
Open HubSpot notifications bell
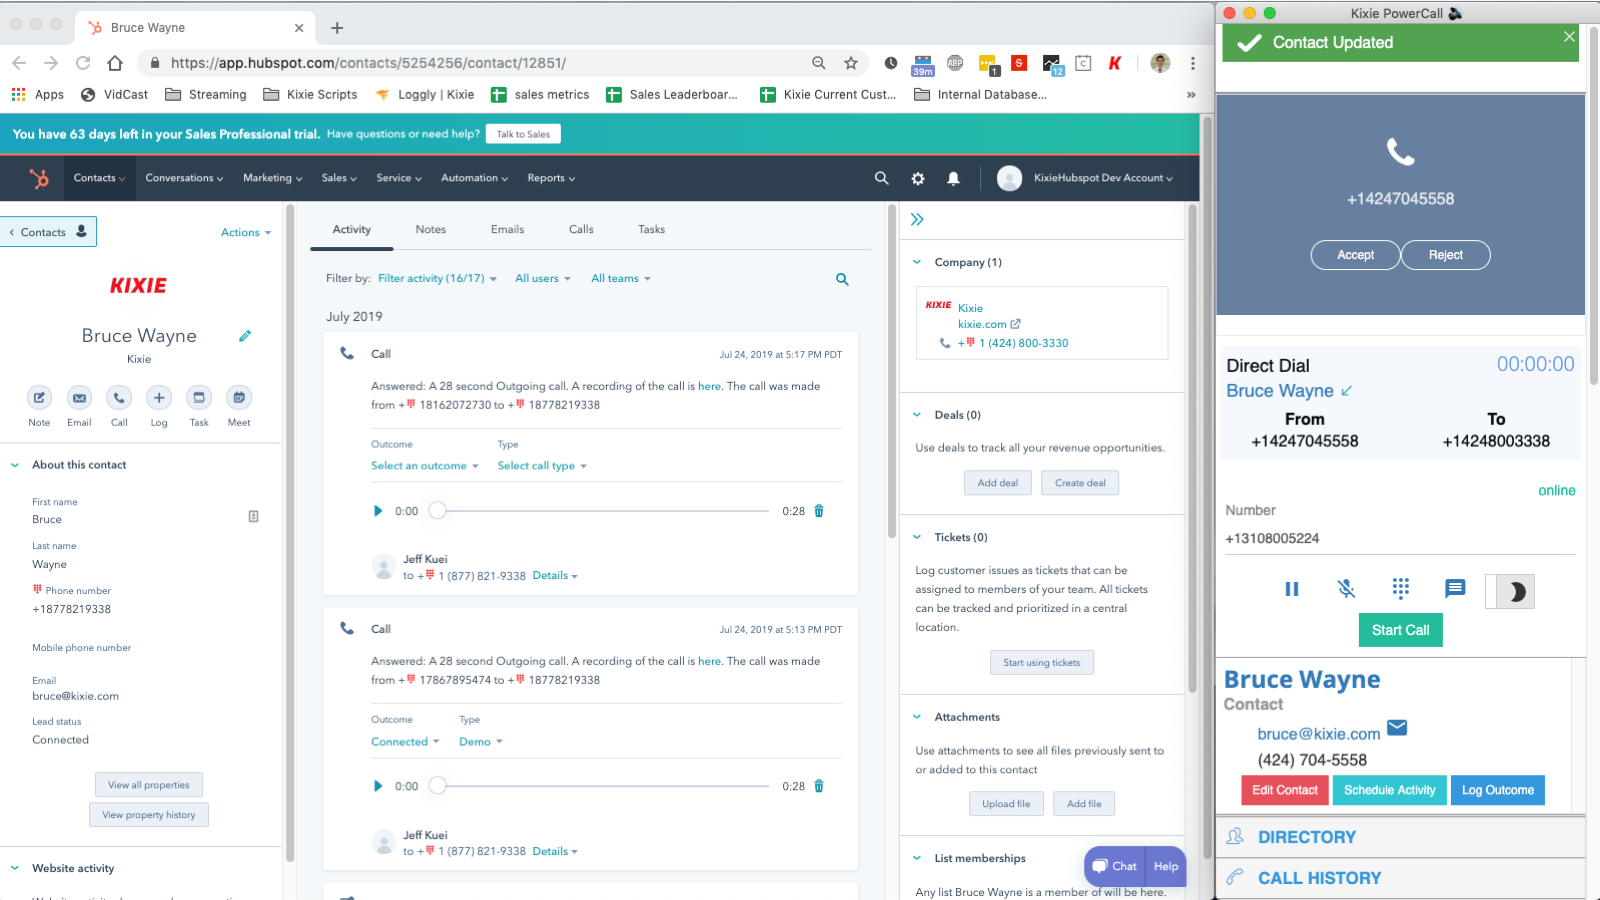click(953, 178)
